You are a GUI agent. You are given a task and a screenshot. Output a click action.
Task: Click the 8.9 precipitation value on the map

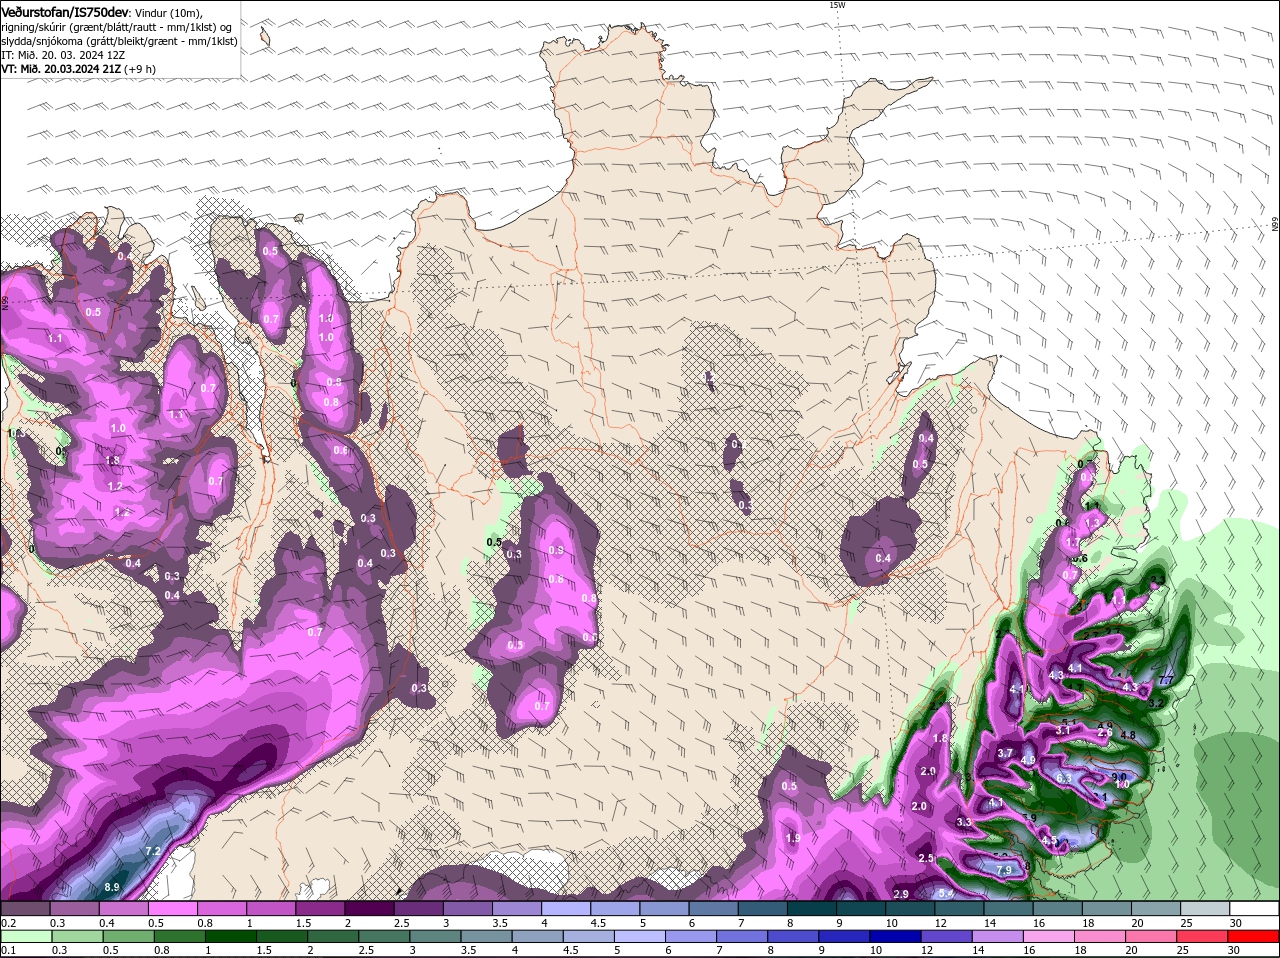pyautogui.click(x=112, y=887)
